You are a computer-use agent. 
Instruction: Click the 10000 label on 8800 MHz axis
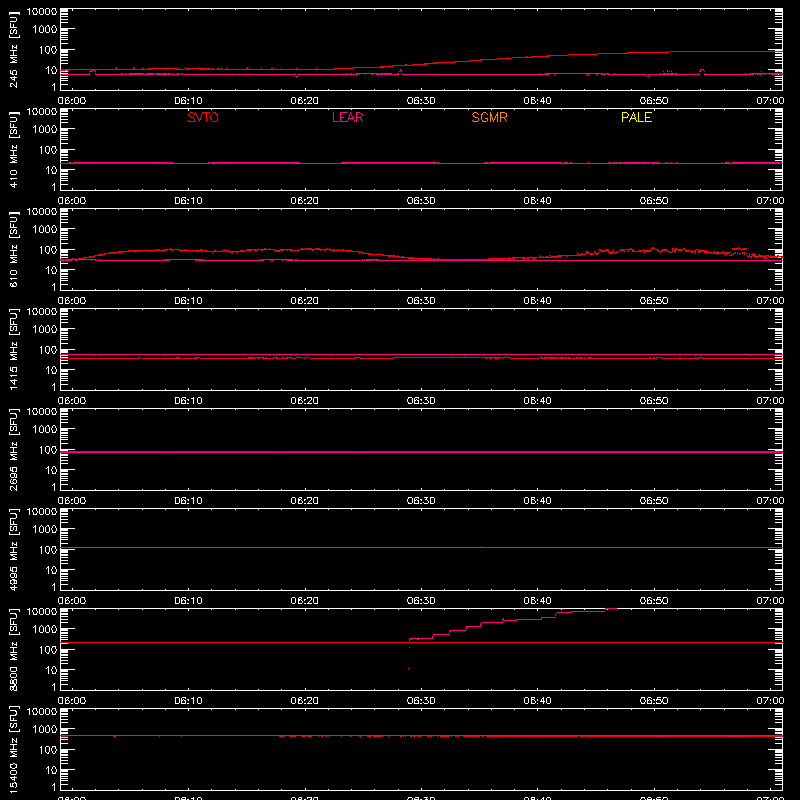[x=42, y=612]
